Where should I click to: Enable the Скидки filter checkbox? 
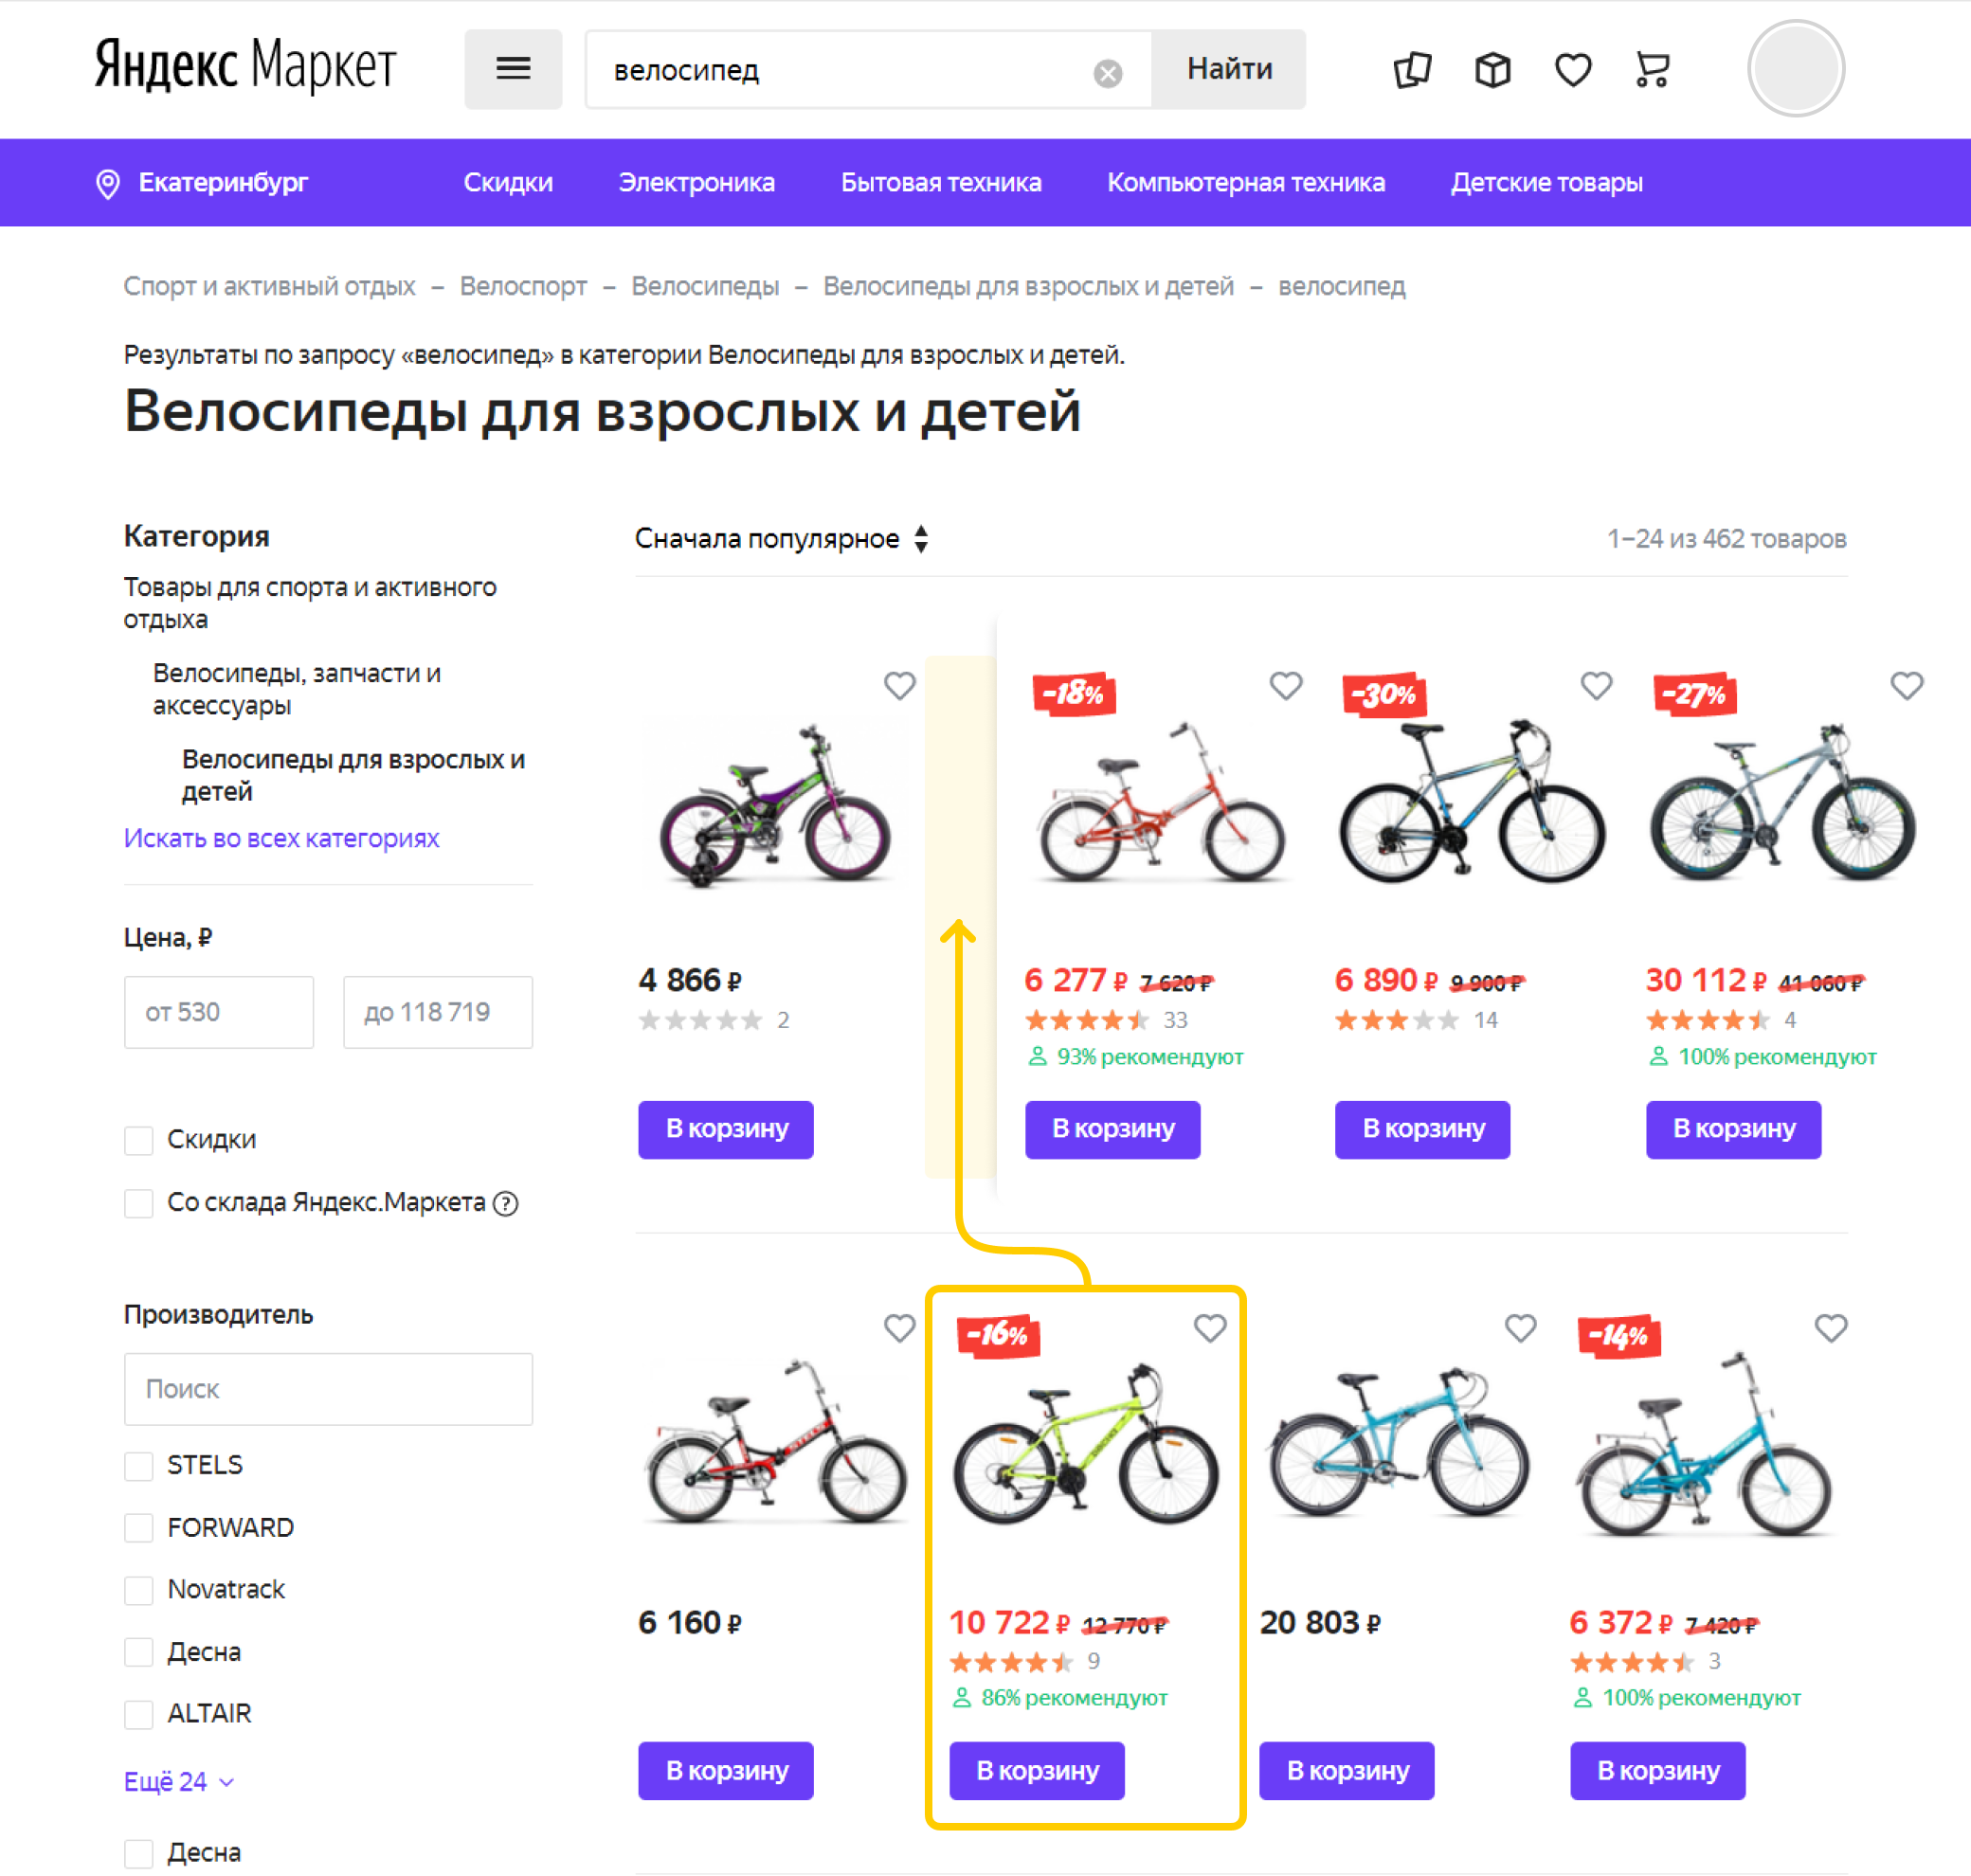click(x=139, y=1140)
